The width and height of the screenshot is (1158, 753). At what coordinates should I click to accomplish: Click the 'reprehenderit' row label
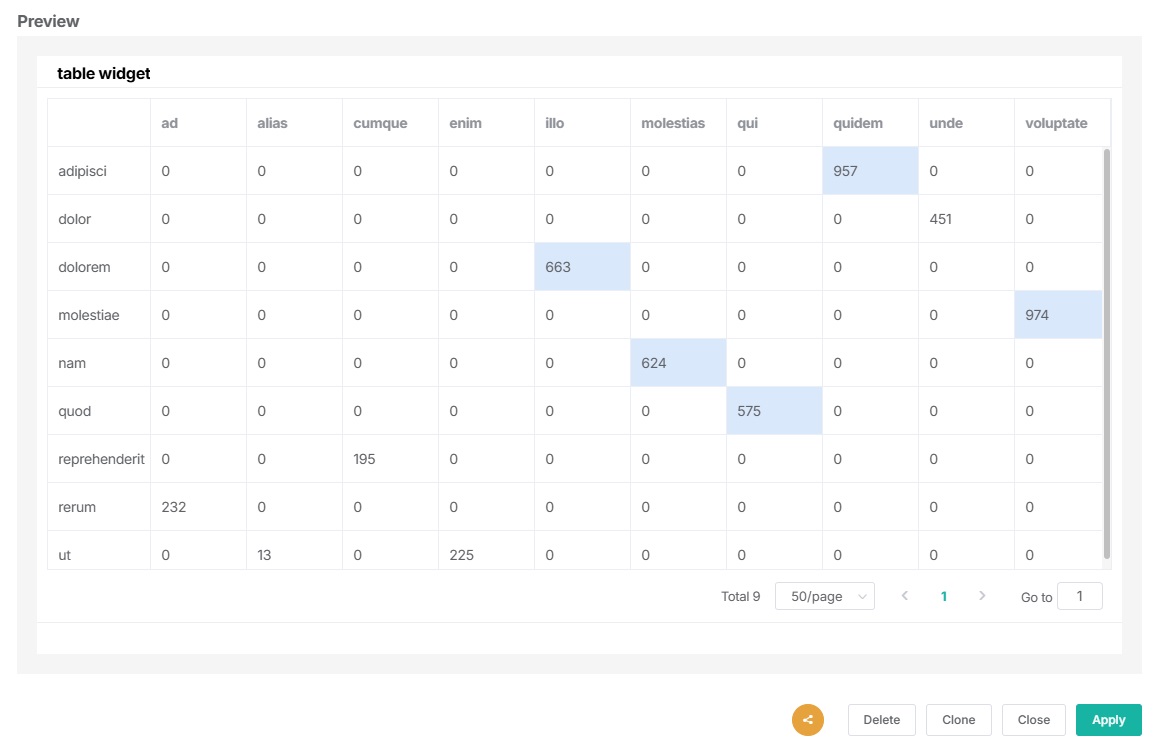coord(101,459)
